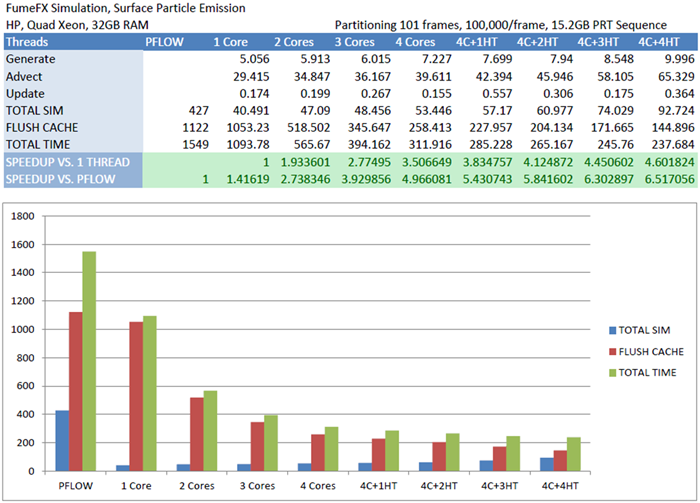The height and width of the screenshot is (503, 700).
Task: Click the Advect row label
Action: click(x=24, y=77)
